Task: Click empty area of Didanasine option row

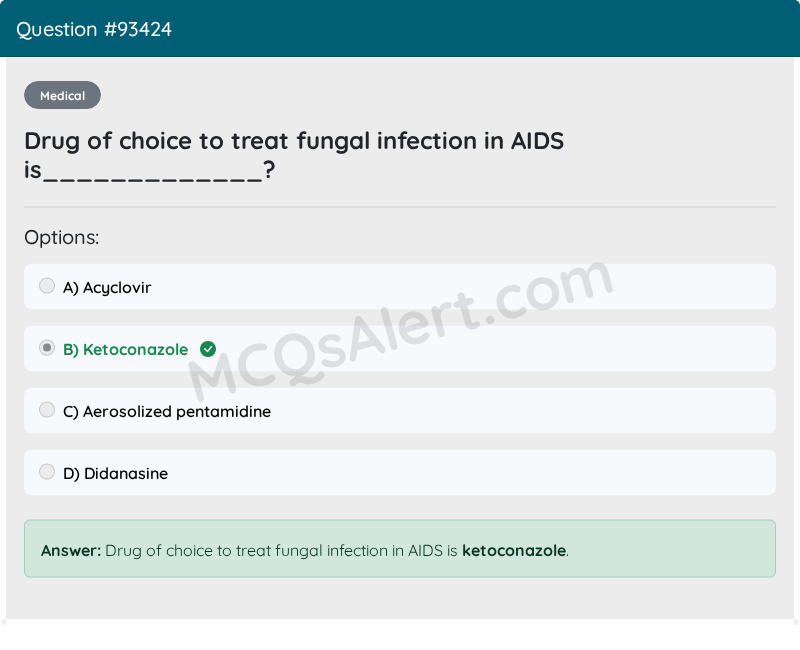Action: [459, 473]
